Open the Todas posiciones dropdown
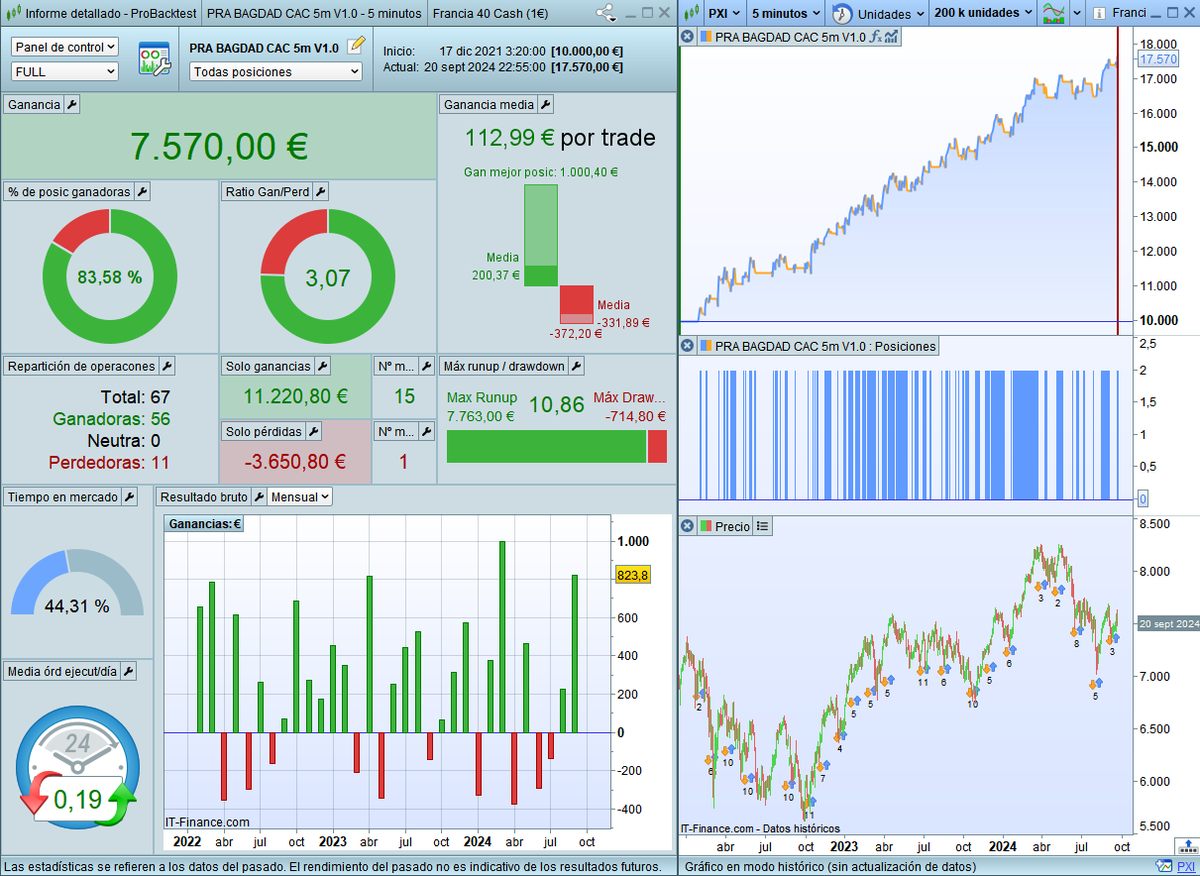The height and width of the screenshot is (876, 1200). point(275,72)
